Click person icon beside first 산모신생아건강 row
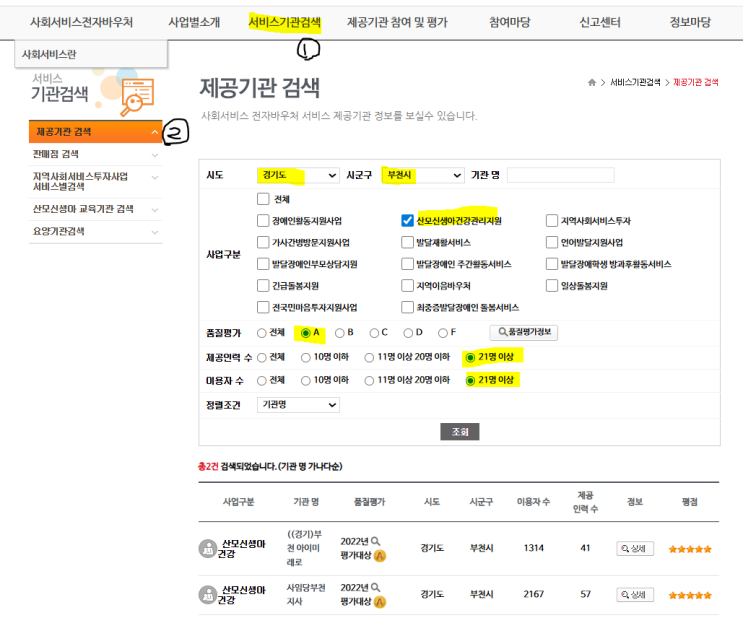Screen dimensions: 743x636 (x=207, y=549)
